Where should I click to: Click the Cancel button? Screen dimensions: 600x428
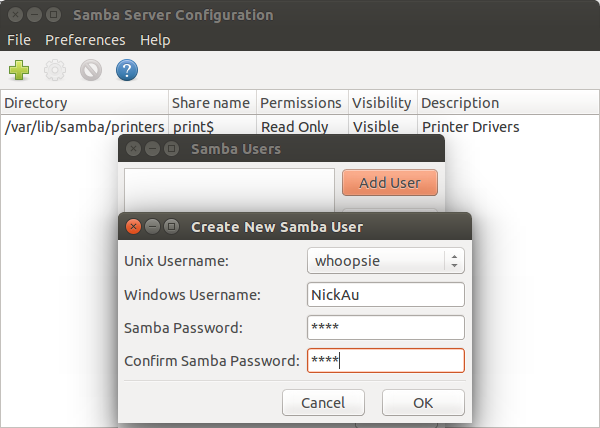pyautogui.click(x=323, y=403)
